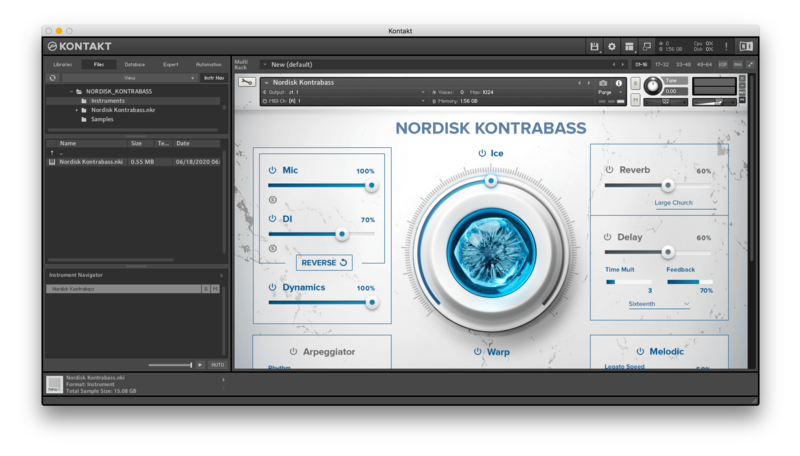The image size is (800, 456).
Task: Click the Mic volume slider handle
Action: point(372,185)
